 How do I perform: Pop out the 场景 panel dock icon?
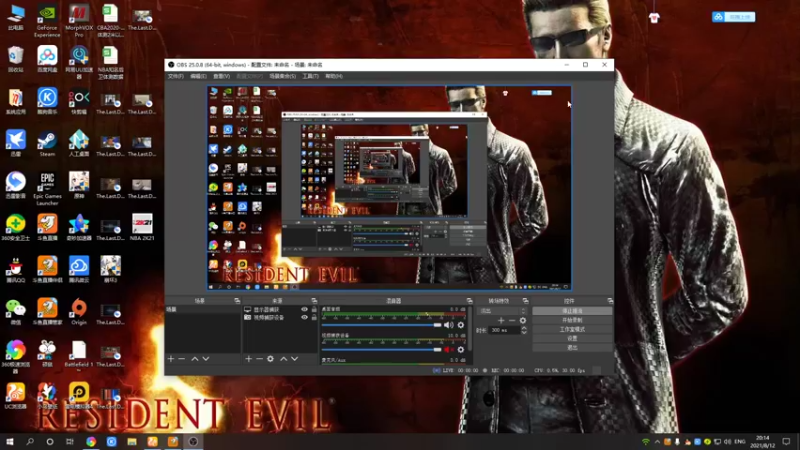237,301
